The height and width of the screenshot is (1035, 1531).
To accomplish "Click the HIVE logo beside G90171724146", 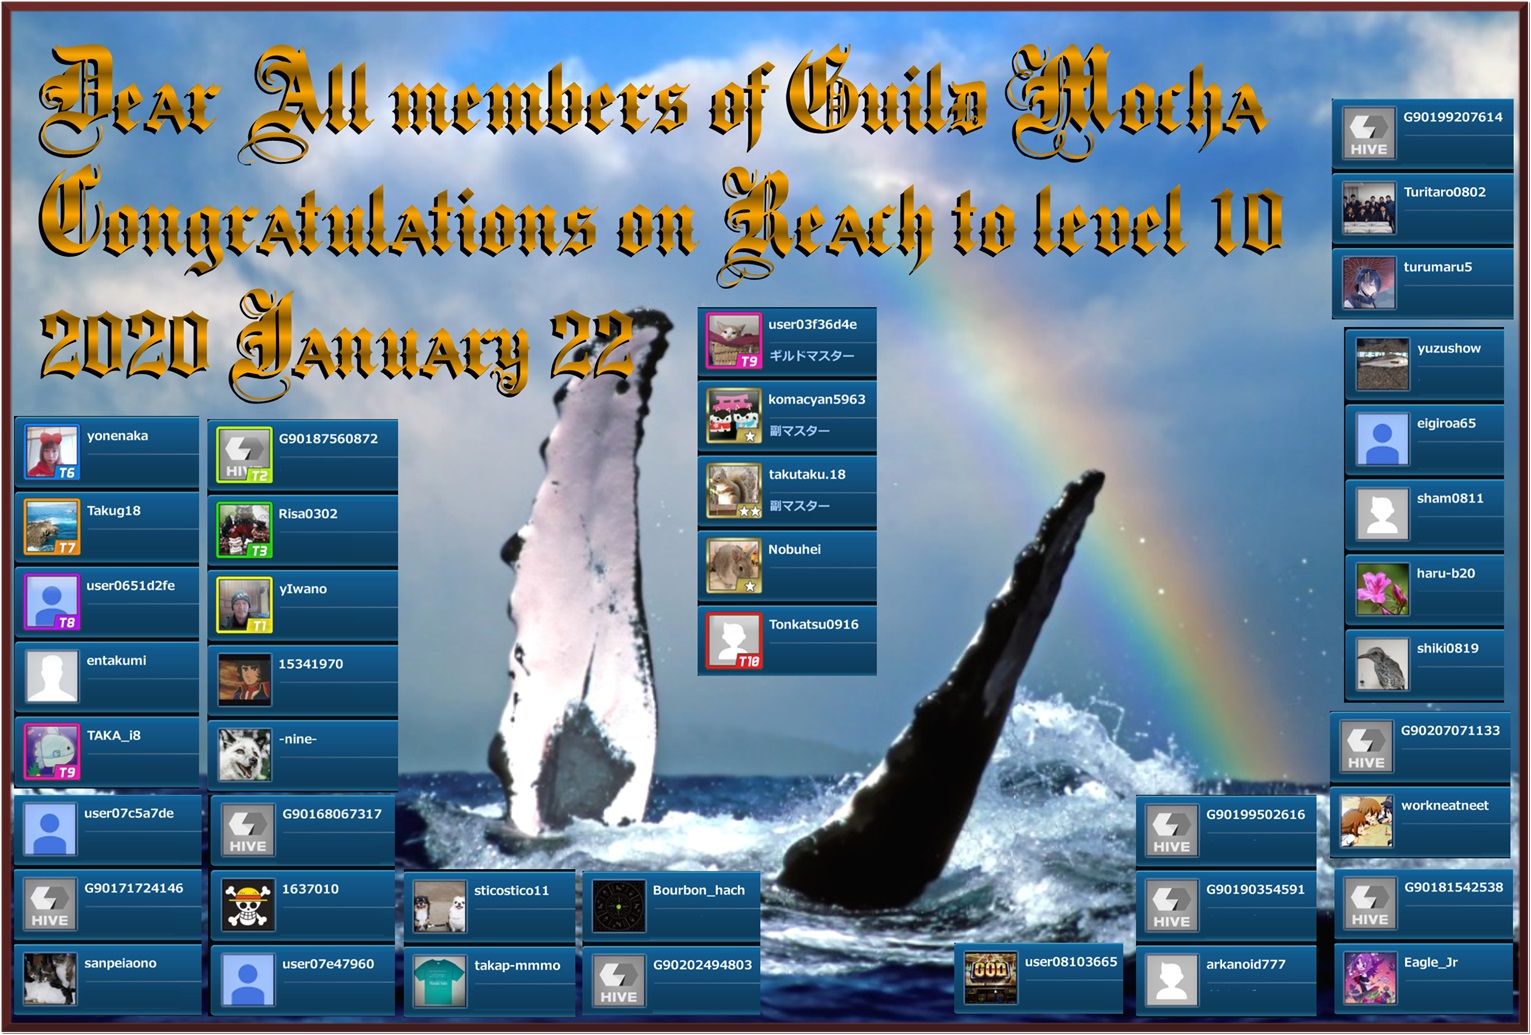I will [x=50, y=905].
